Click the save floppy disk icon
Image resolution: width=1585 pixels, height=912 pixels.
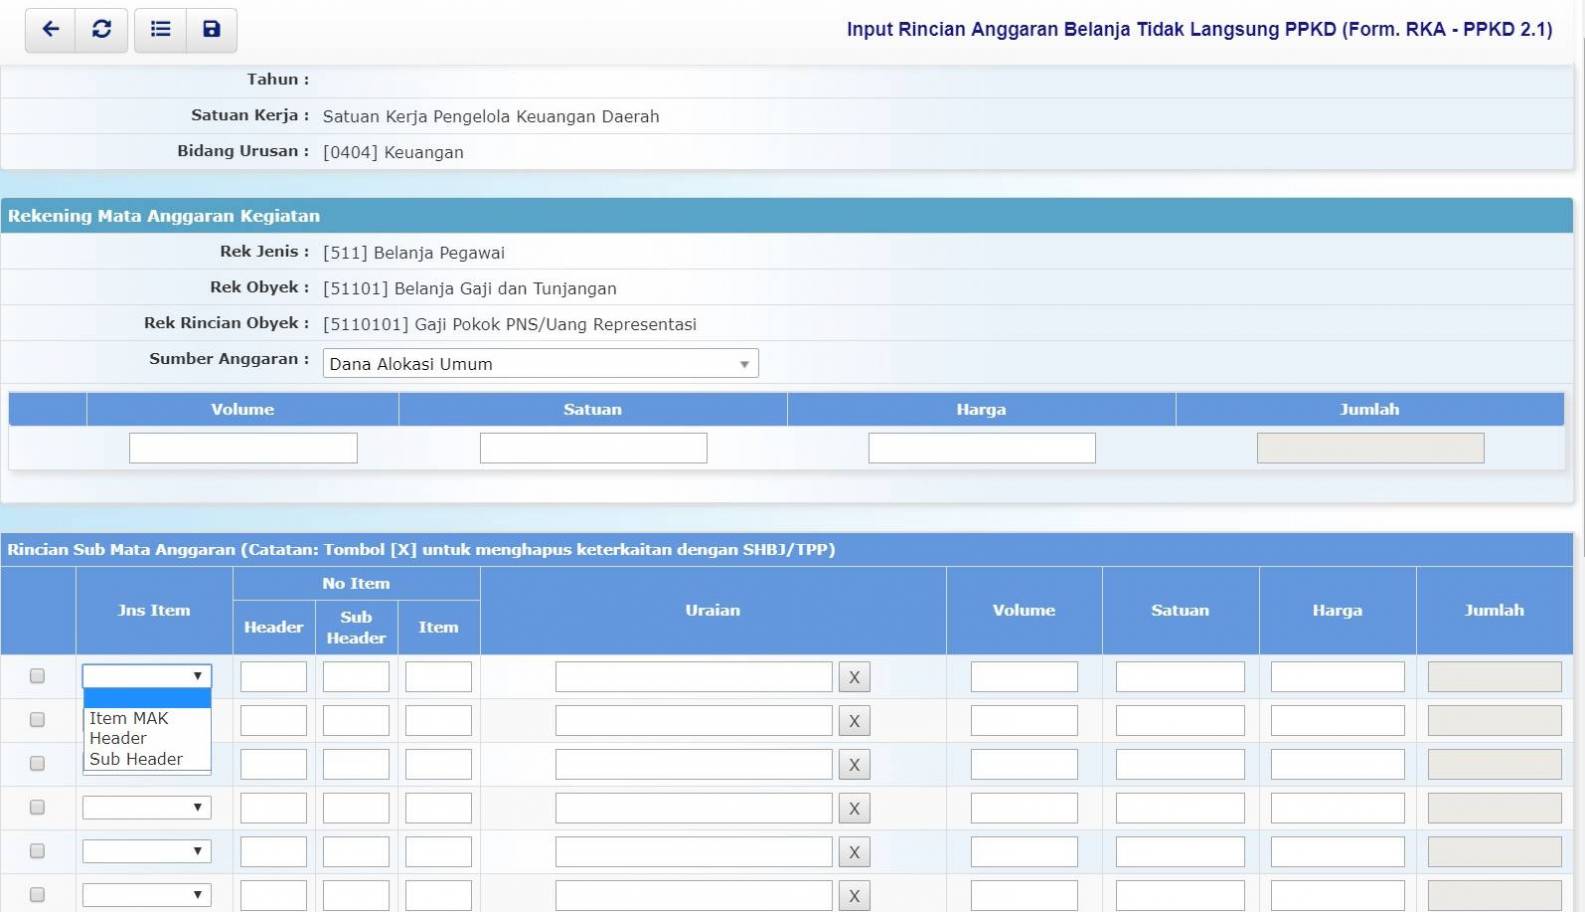point(211,29)
